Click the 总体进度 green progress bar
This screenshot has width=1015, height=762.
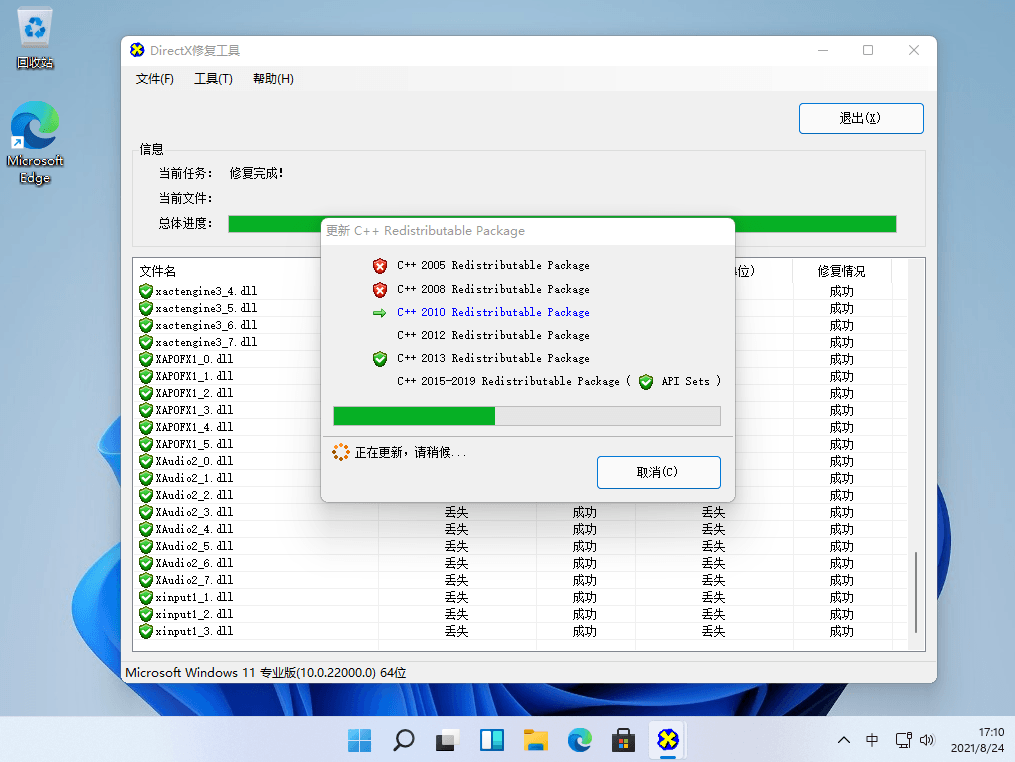pyautogui.click(x=562, y=224)
